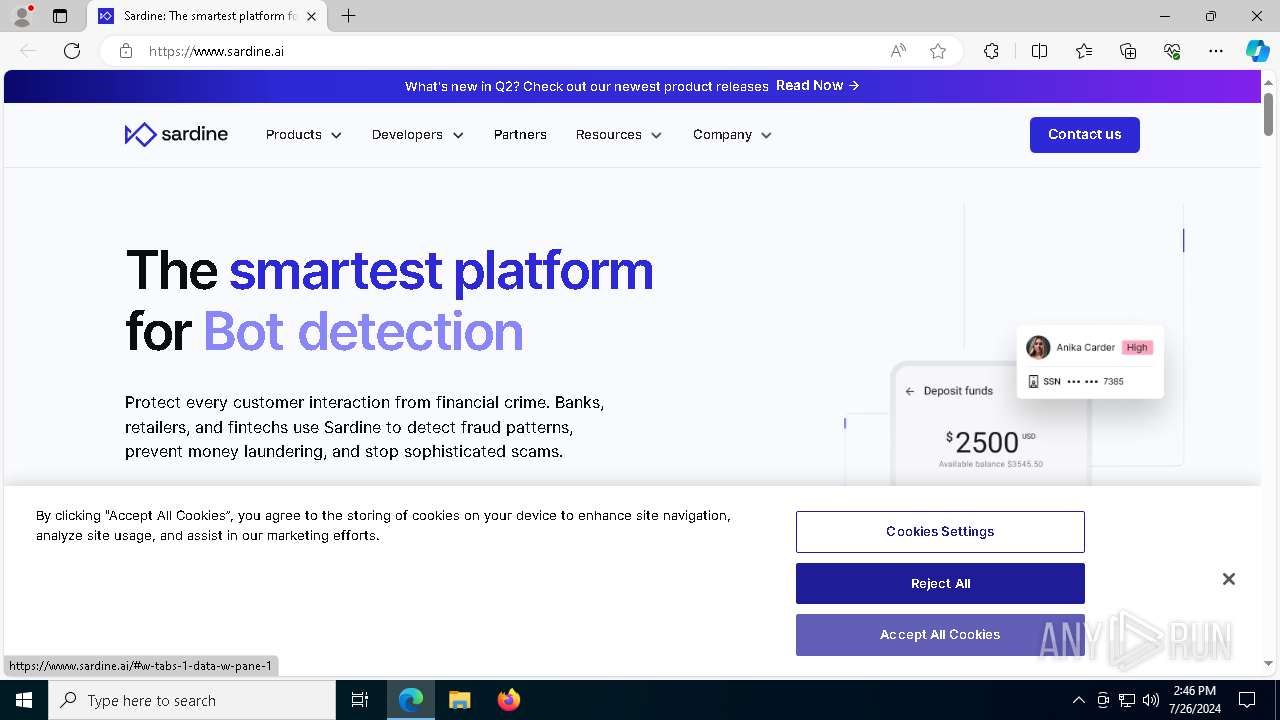Image resolution: width=1280 pixels, height=720 pixels.
Task: Click the Contact us button
Action: pos(1085,135)
